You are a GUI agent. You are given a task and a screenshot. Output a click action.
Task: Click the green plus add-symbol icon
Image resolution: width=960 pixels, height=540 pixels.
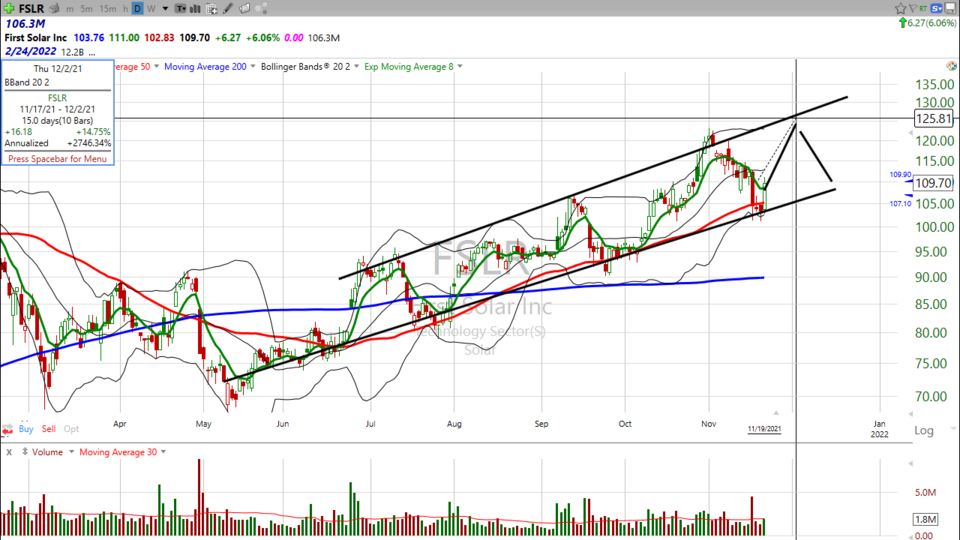coord(9,9)
